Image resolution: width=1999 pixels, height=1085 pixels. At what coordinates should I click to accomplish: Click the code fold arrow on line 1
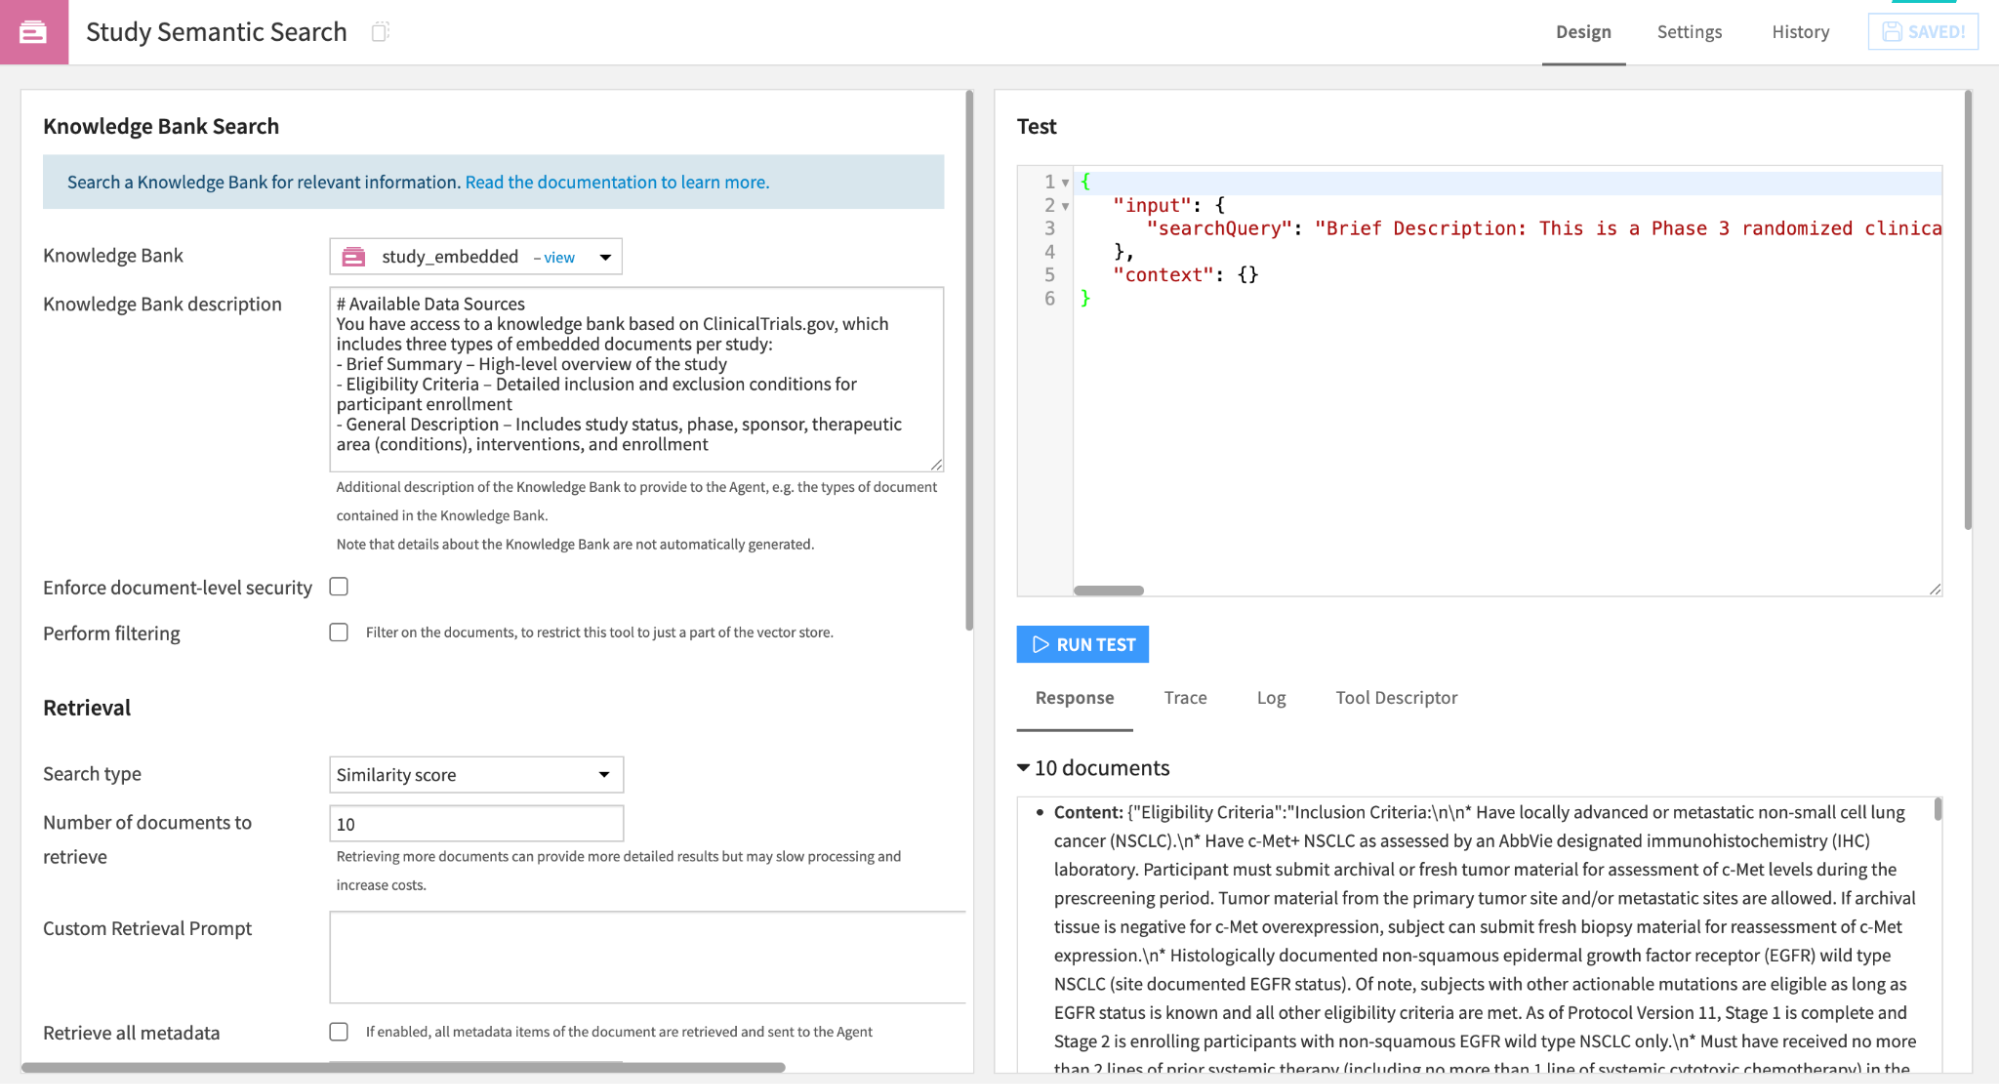tap(1066, 182)
